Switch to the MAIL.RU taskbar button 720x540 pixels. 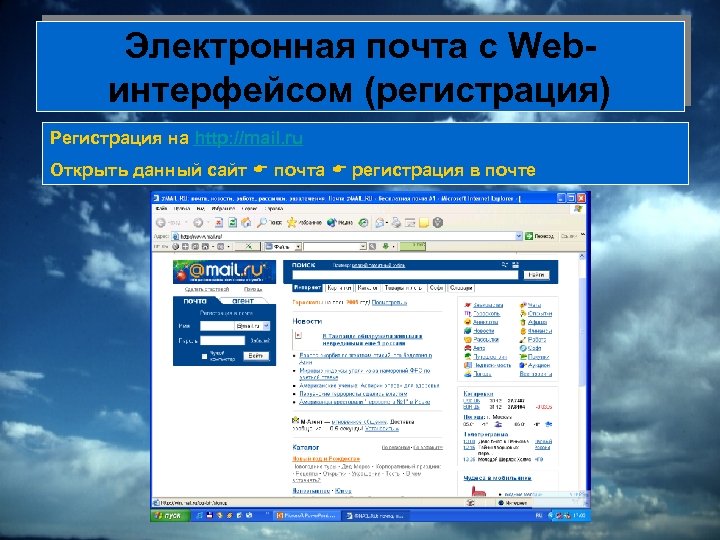[x=375, y=516]
